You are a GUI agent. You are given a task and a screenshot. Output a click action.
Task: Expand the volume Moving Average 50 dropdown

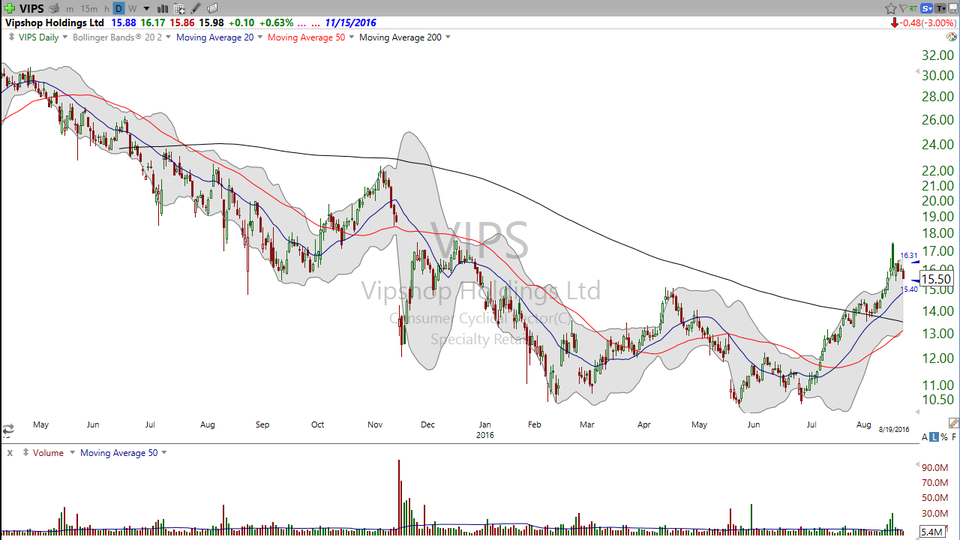tap(164, 452)
